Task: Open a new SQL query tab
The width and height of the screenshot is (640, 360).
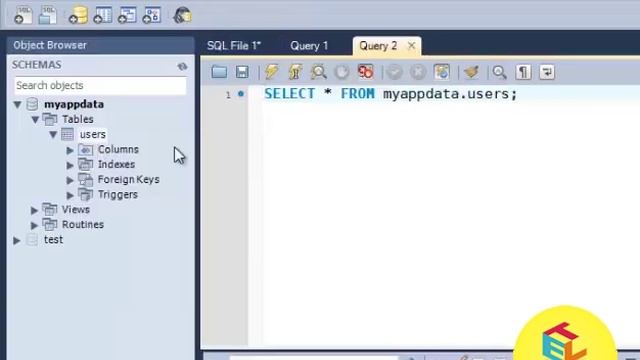Action: click(23, 15)
